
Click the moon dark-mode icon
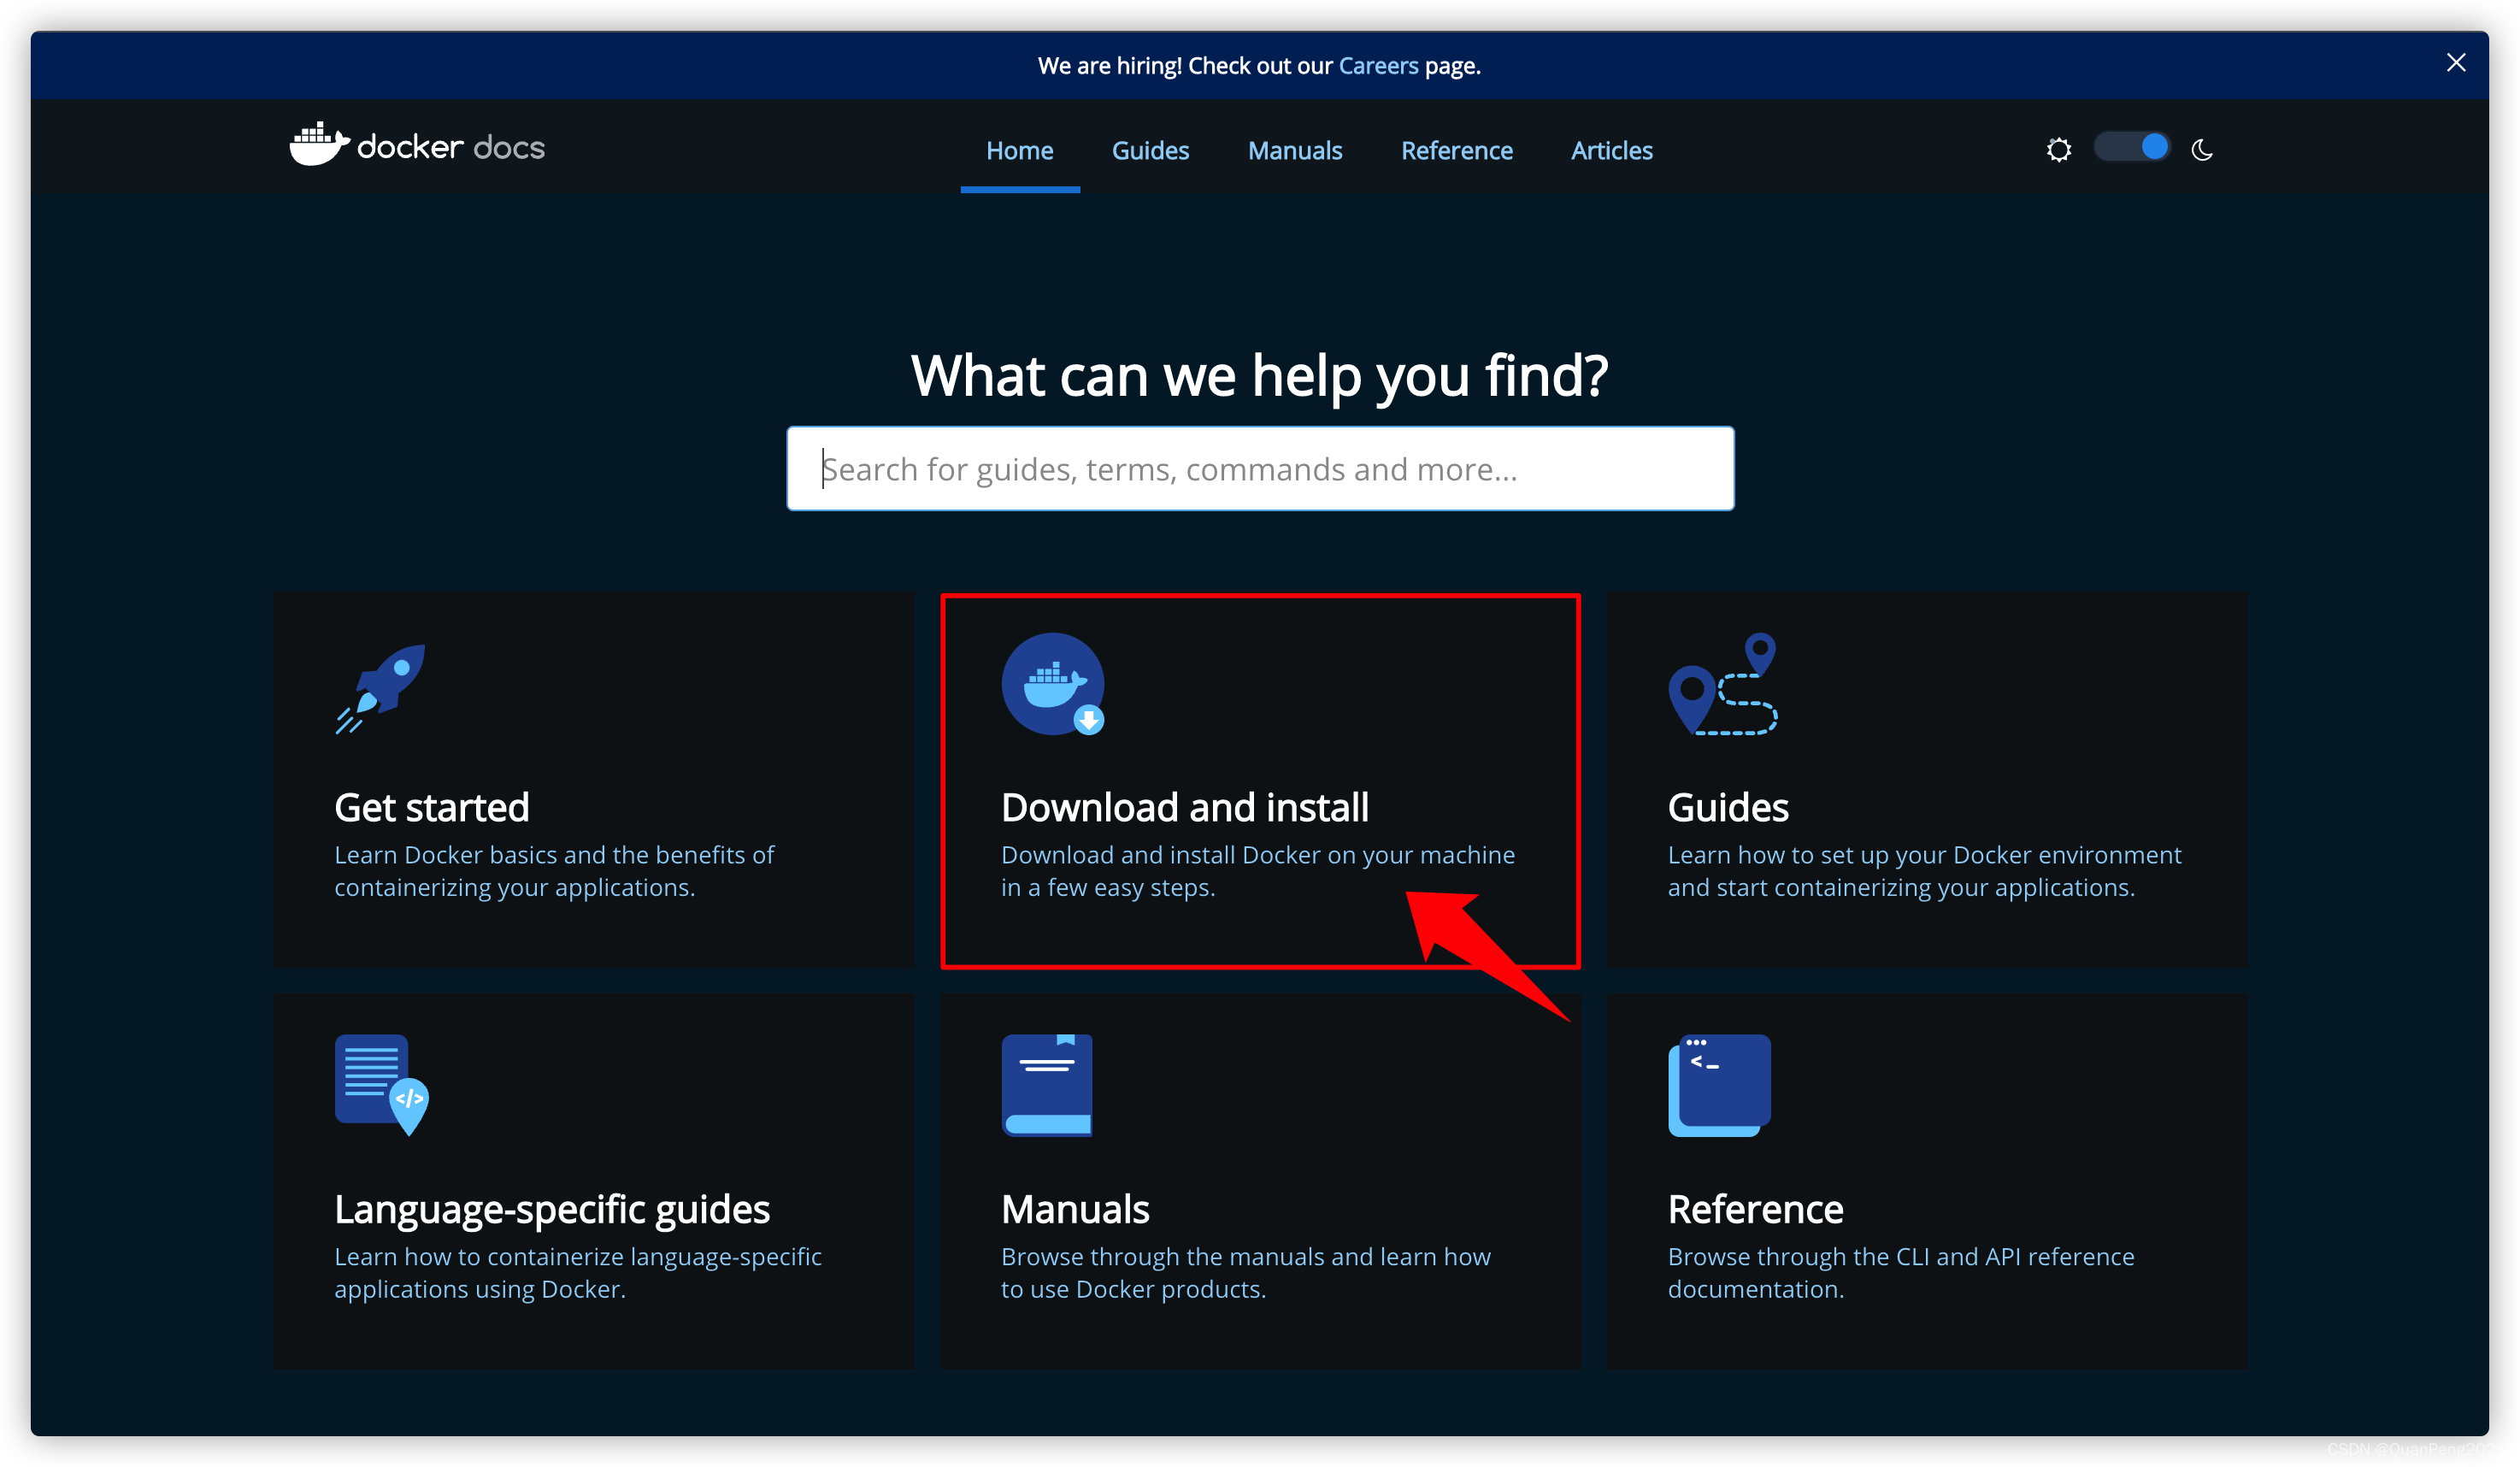pos(2202,150)
